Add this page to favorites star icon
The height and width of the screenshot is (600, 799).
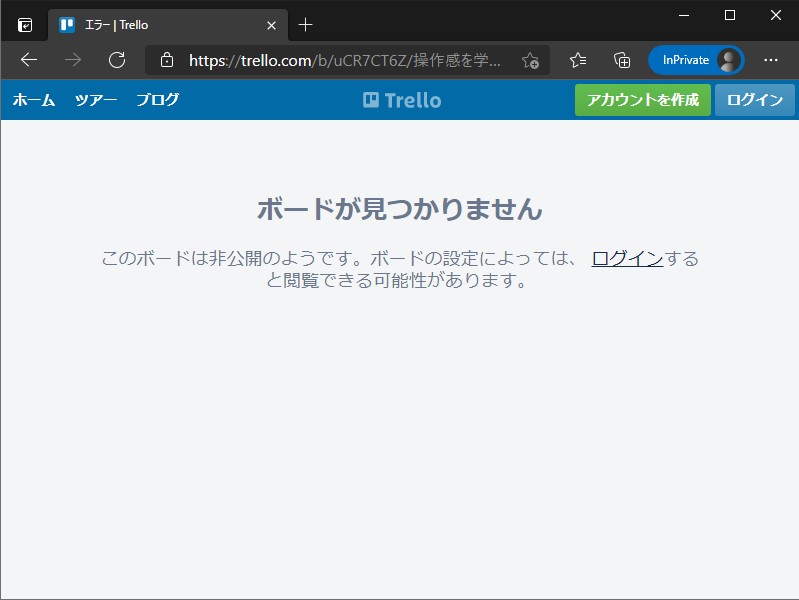pyautogui.click(x=530, y=60)
